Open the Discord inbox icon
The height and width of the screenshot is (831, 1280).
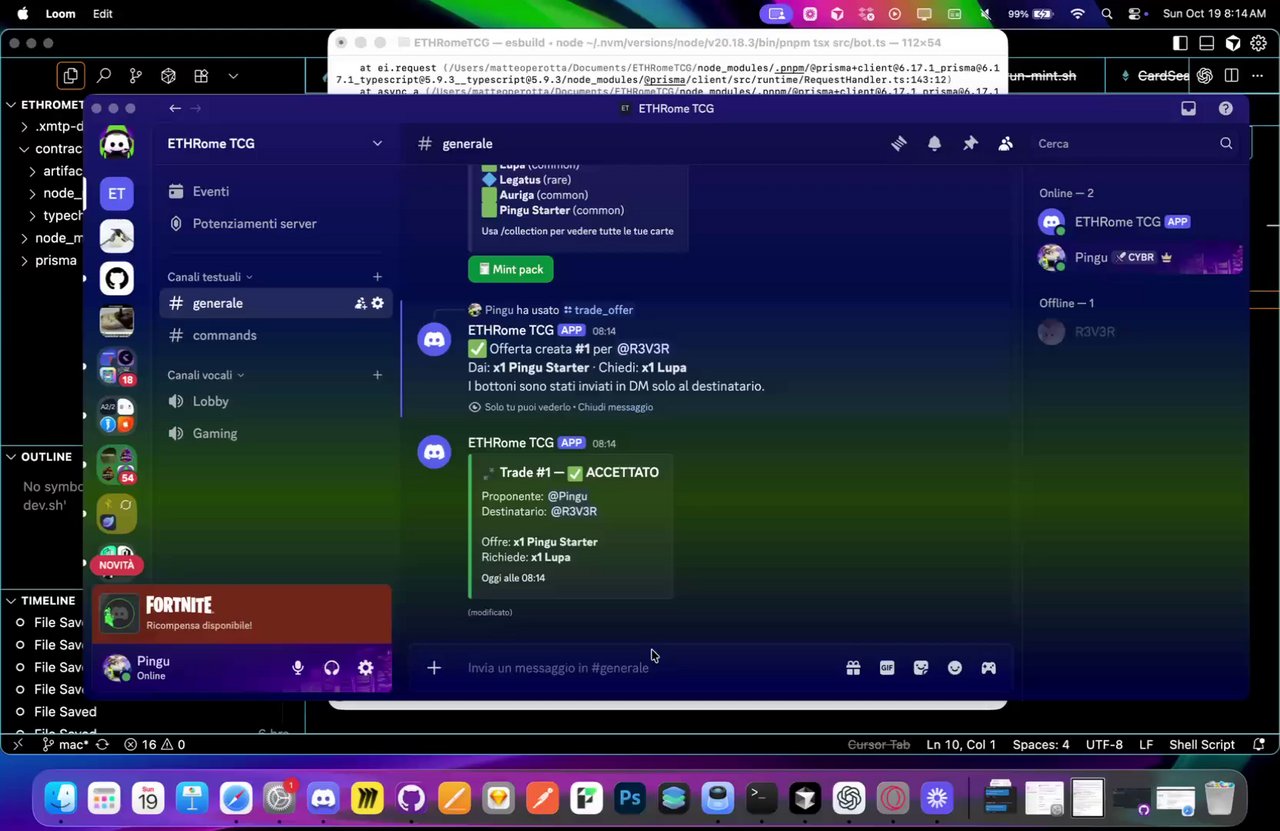tap(1189, 108)
